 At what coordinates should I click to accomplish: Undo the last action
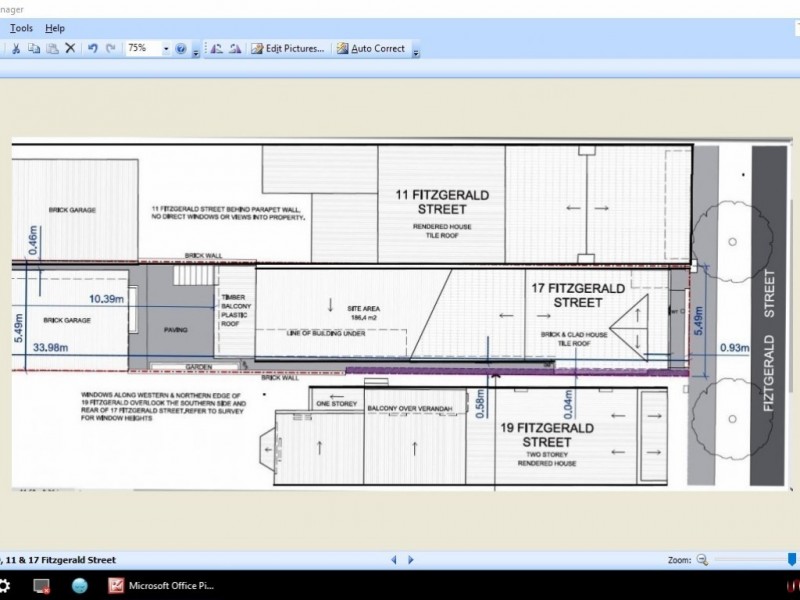[x=92, y=48]
